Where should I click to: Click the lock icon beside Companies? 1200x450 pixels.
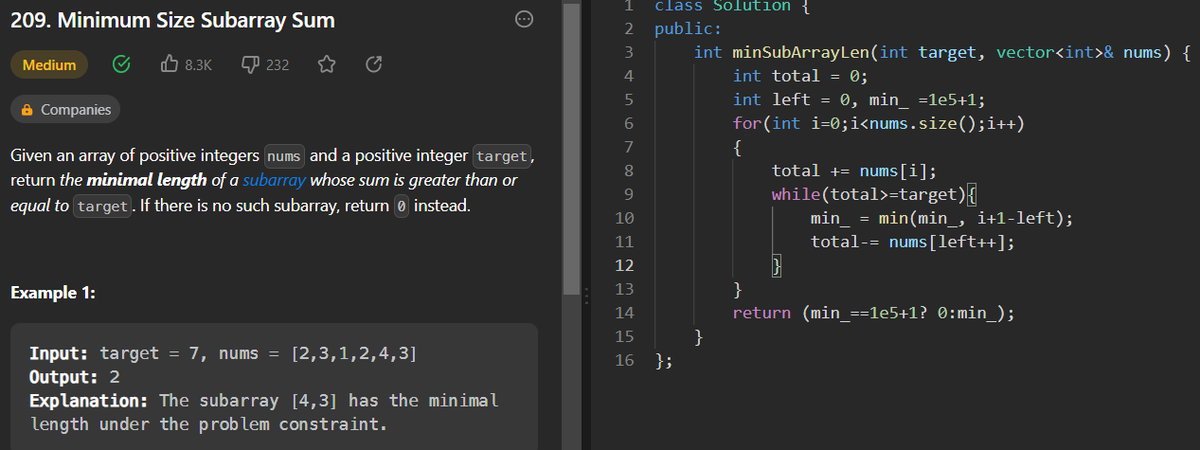point(29,109)
